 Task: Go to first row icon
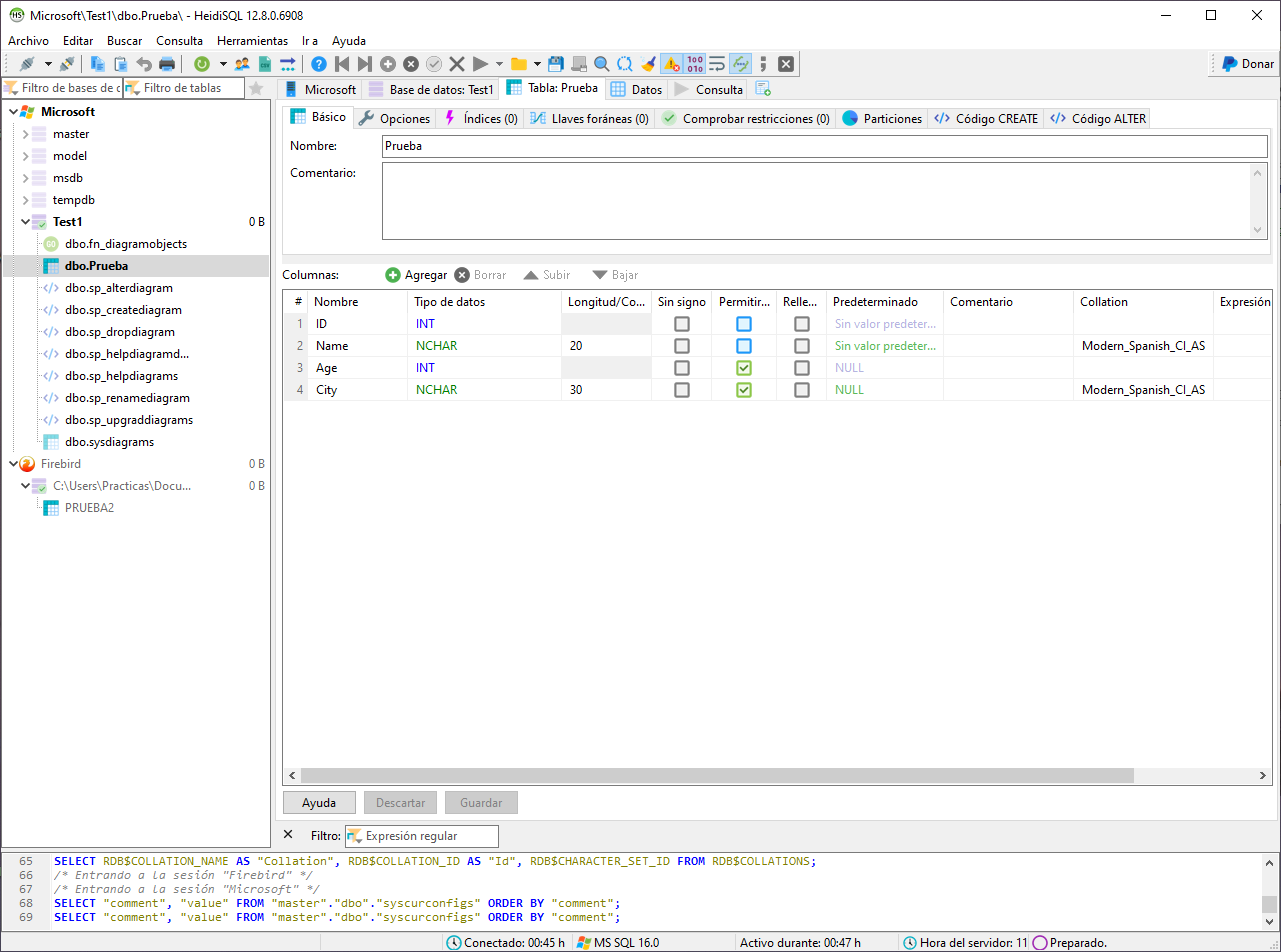342,64
